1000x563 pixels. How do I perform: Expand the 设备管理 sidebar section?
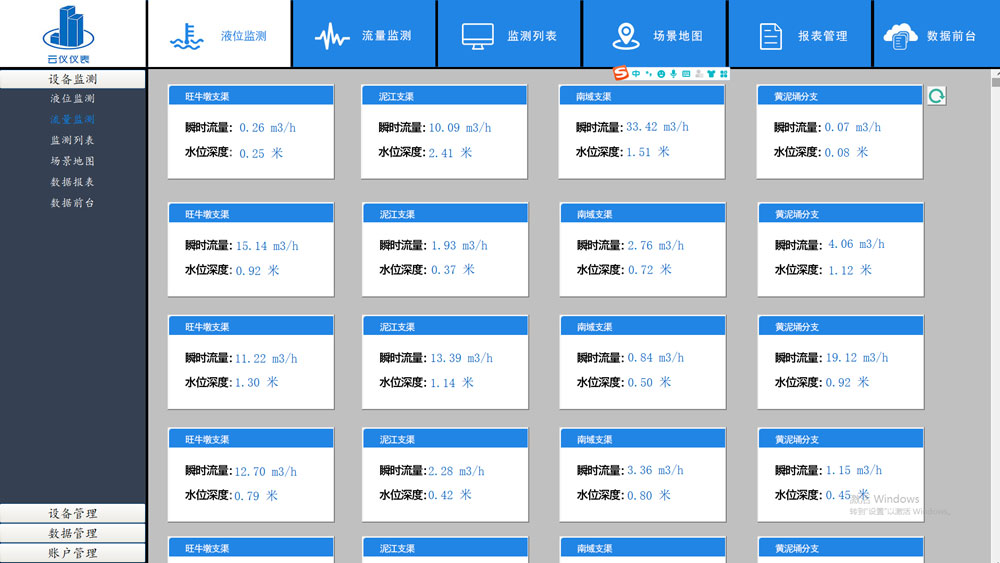pos(73,513)
